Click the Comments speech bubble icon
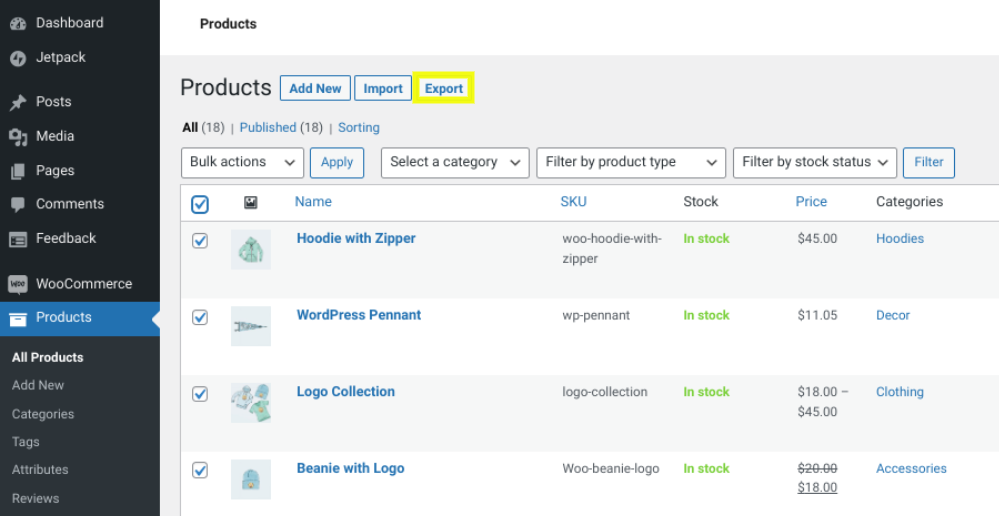Image resolution: width=999 pixels, height=516 pixels. 18,204
